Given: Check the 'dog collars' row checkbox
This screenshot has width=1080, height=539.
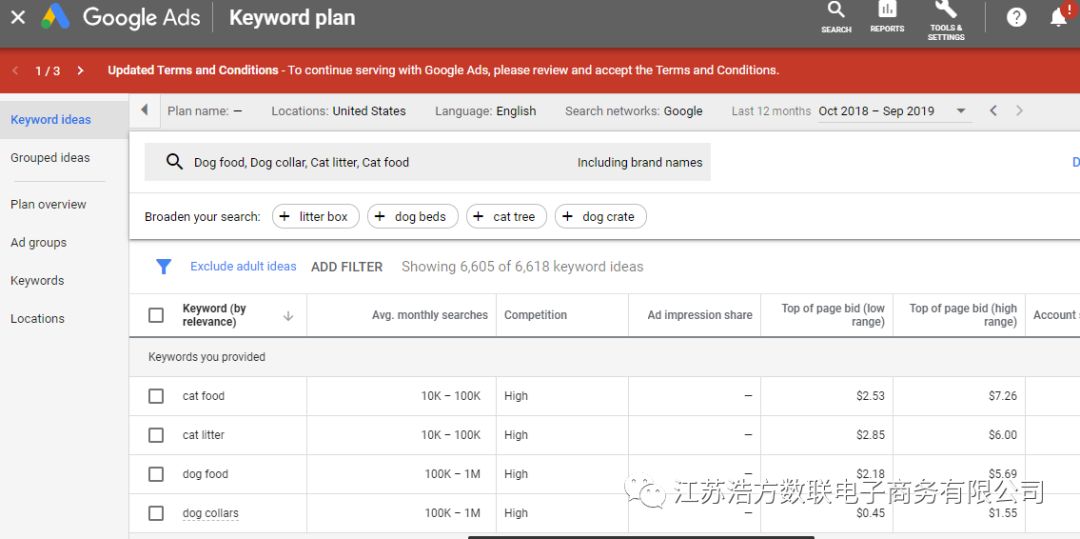Looking at the screenshot, I should [156, 513].
